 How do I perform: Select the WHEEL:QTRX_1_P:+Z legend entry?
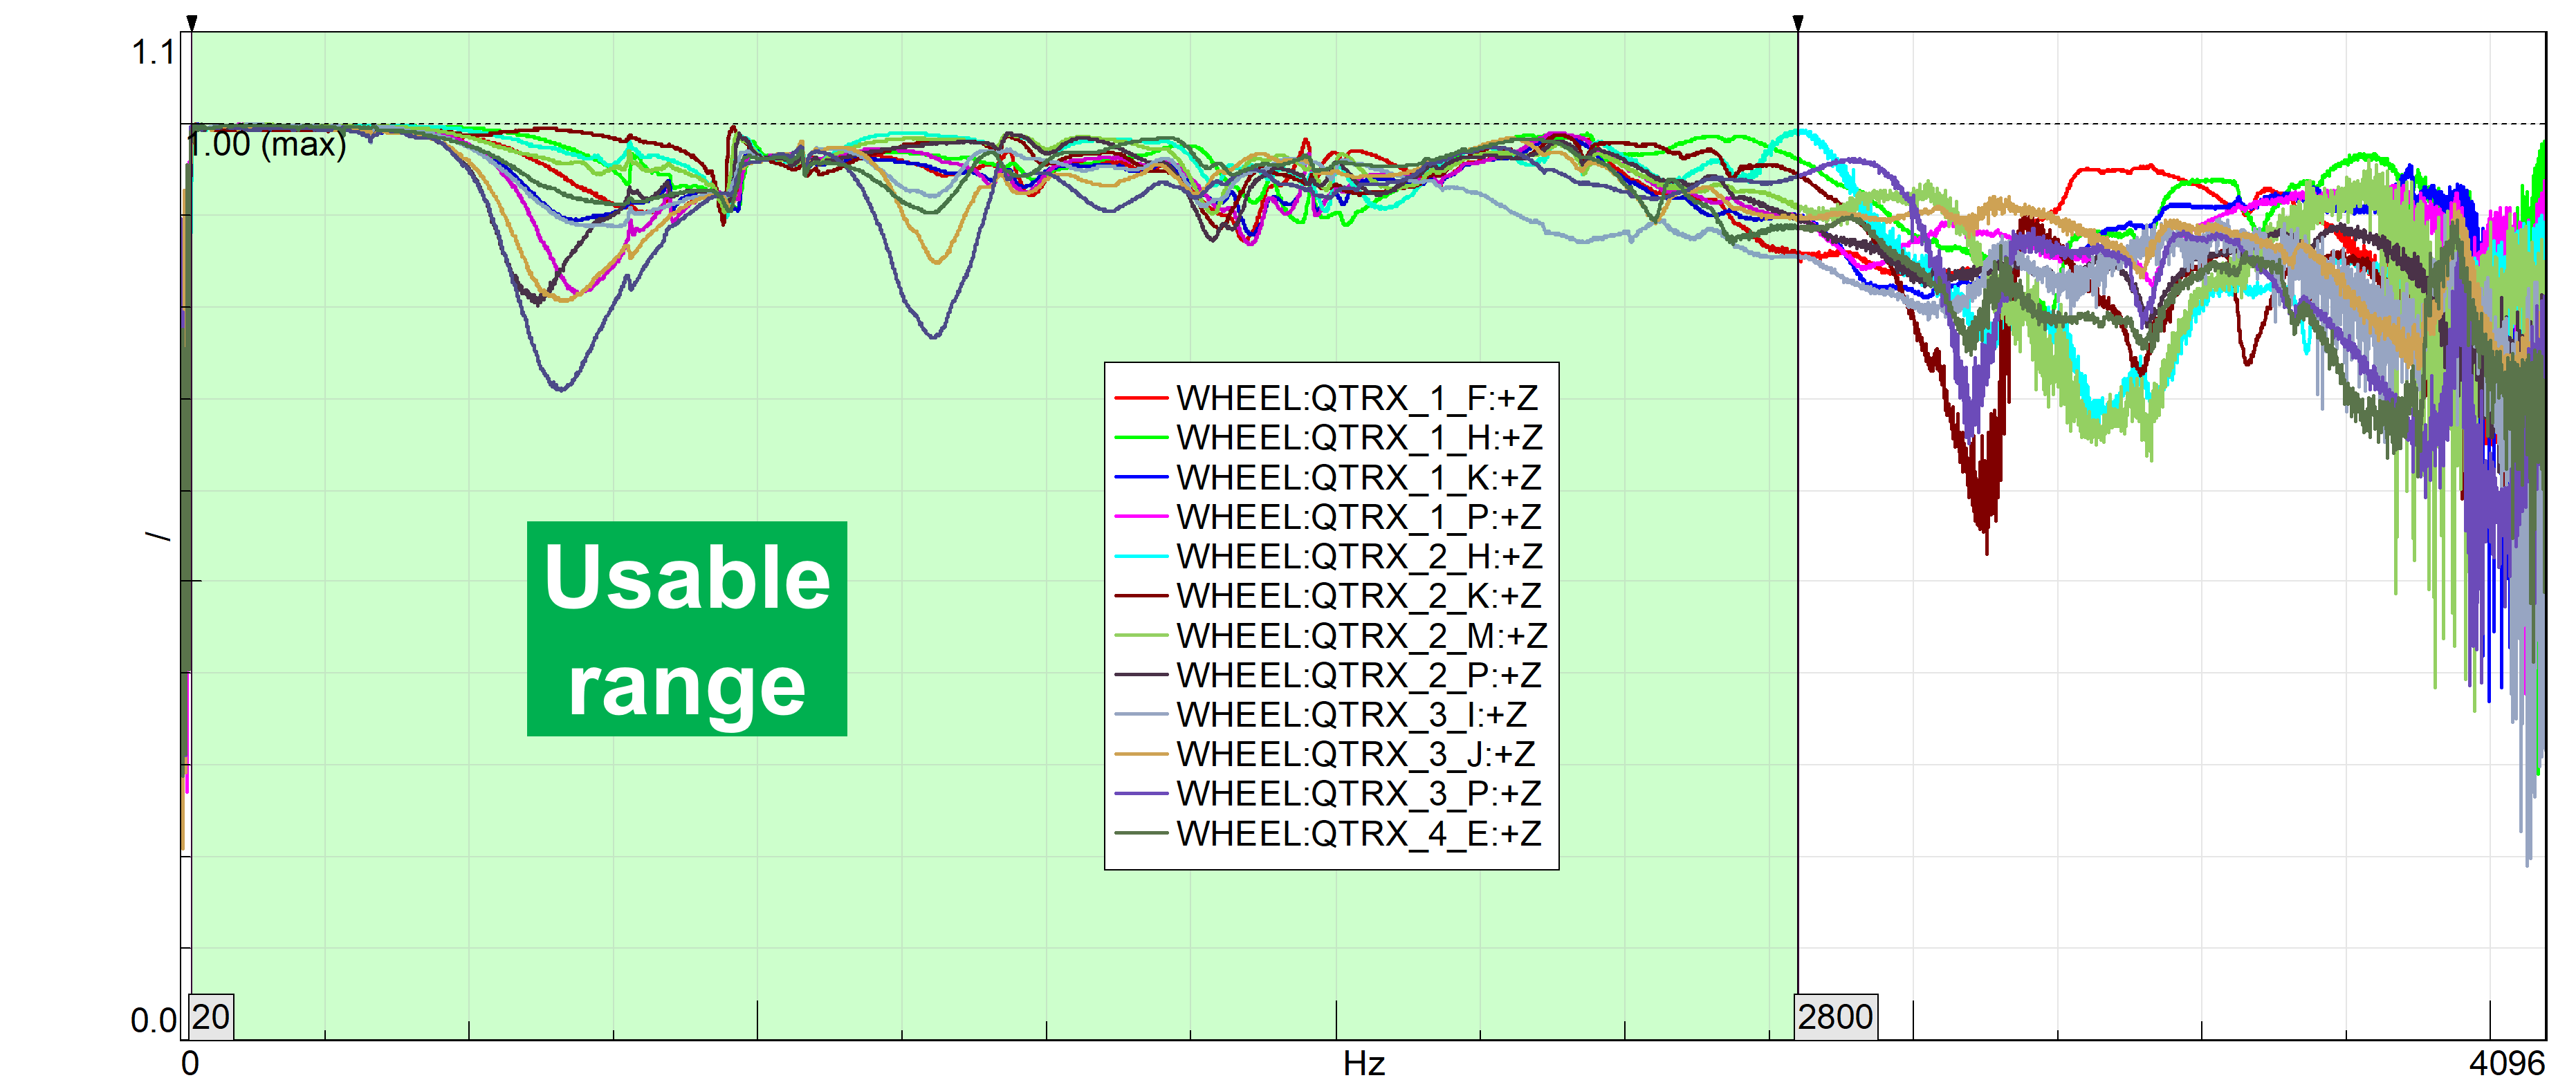tap(1358, 517)
